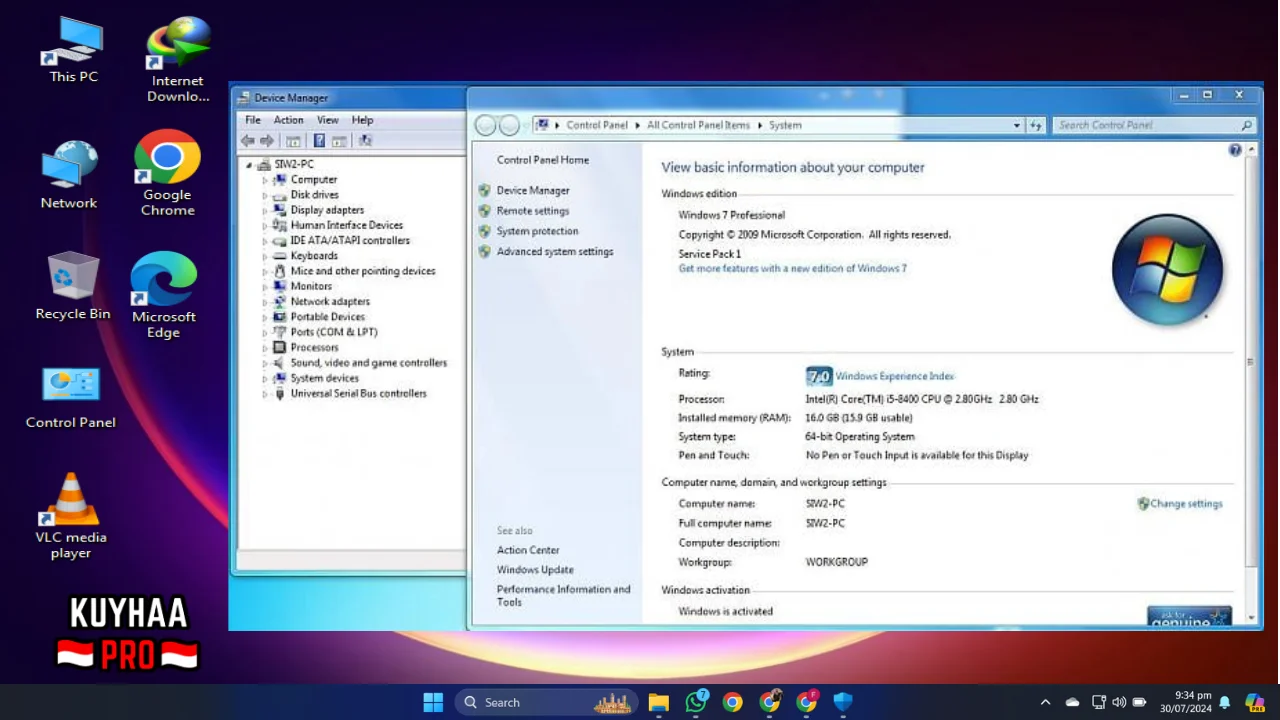The width and height of the screenshot is (1280, 720).
Task: Click the Help icon in Device Manager toolbar
Action: [319, 141]
